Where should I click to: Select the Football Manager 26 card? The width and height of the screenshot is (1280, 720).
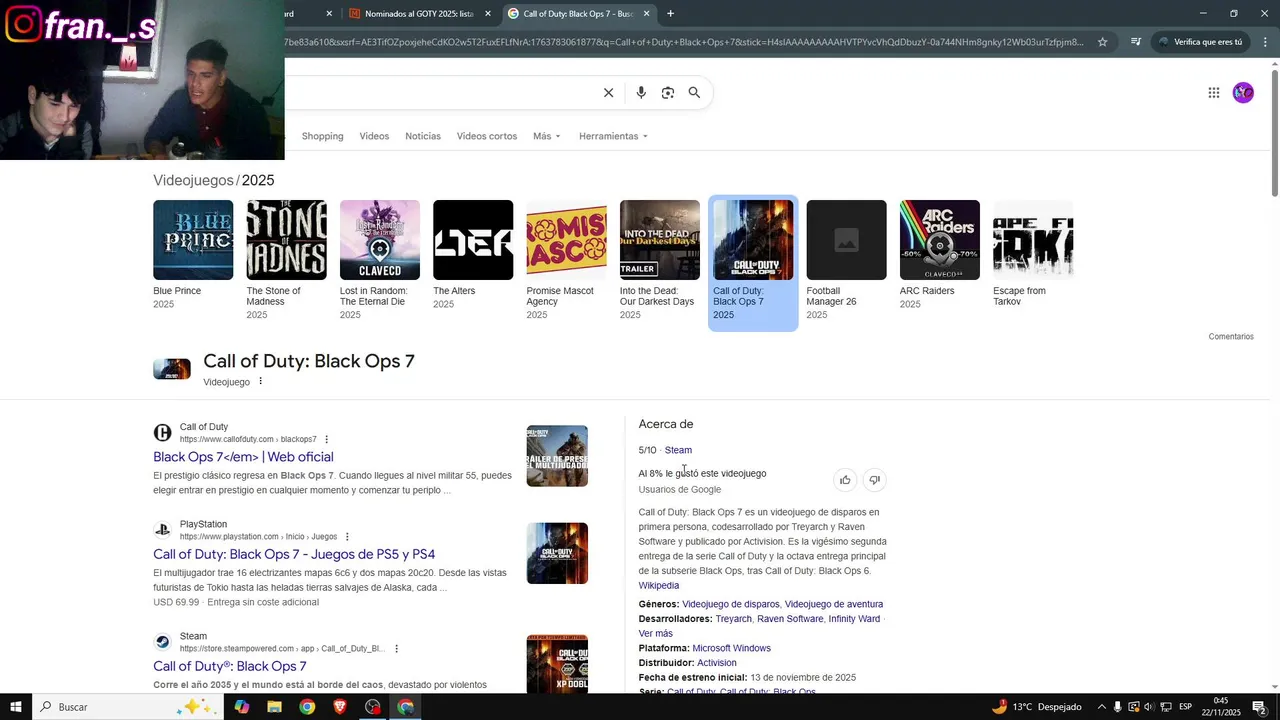click(x=846, y=260)
